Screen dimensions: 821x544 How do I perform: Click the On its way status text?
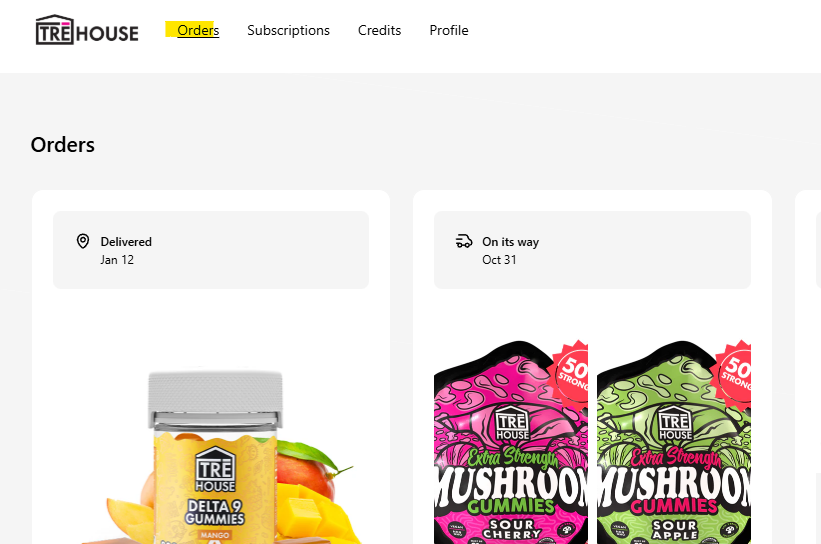[511, 242]
